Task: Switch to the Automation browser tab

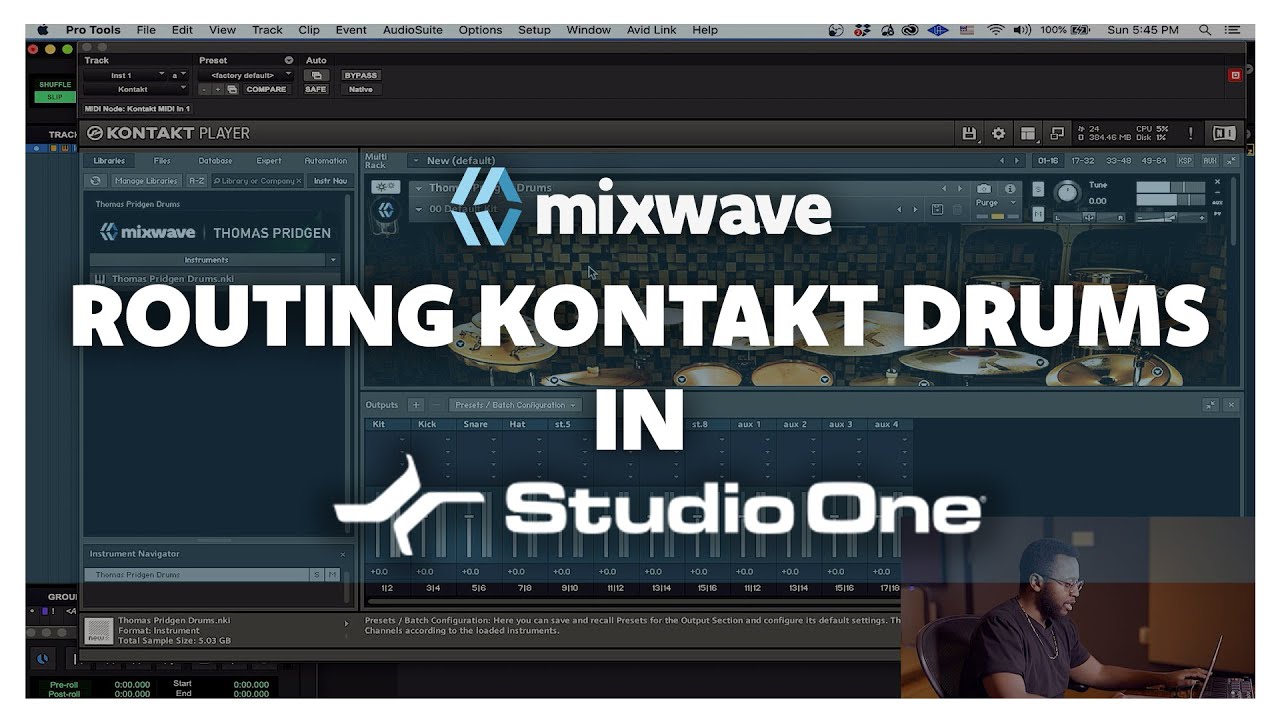Action: coord(325,160)
